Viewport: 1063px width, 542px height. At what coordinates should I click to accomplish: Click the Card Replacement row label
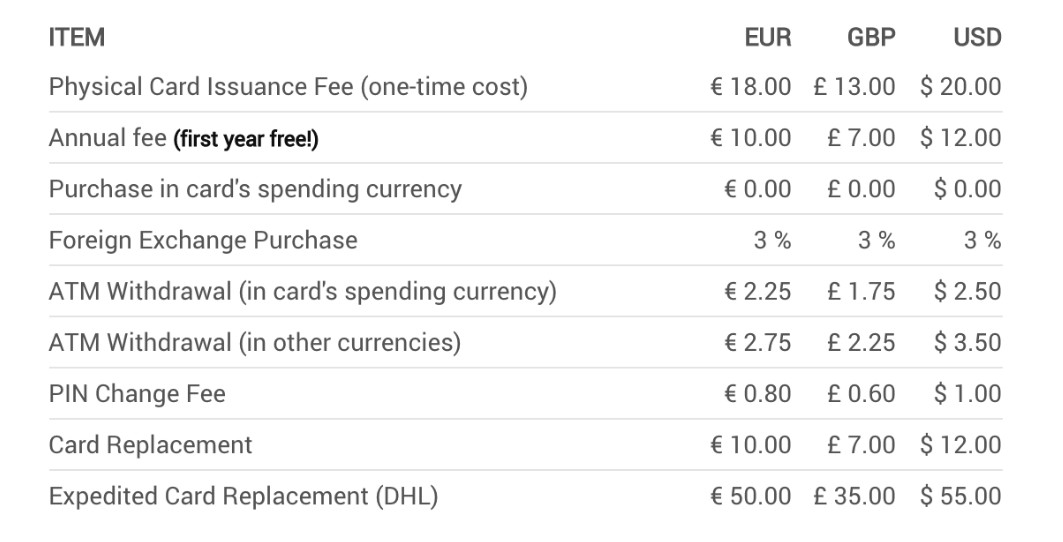[151, 445]
